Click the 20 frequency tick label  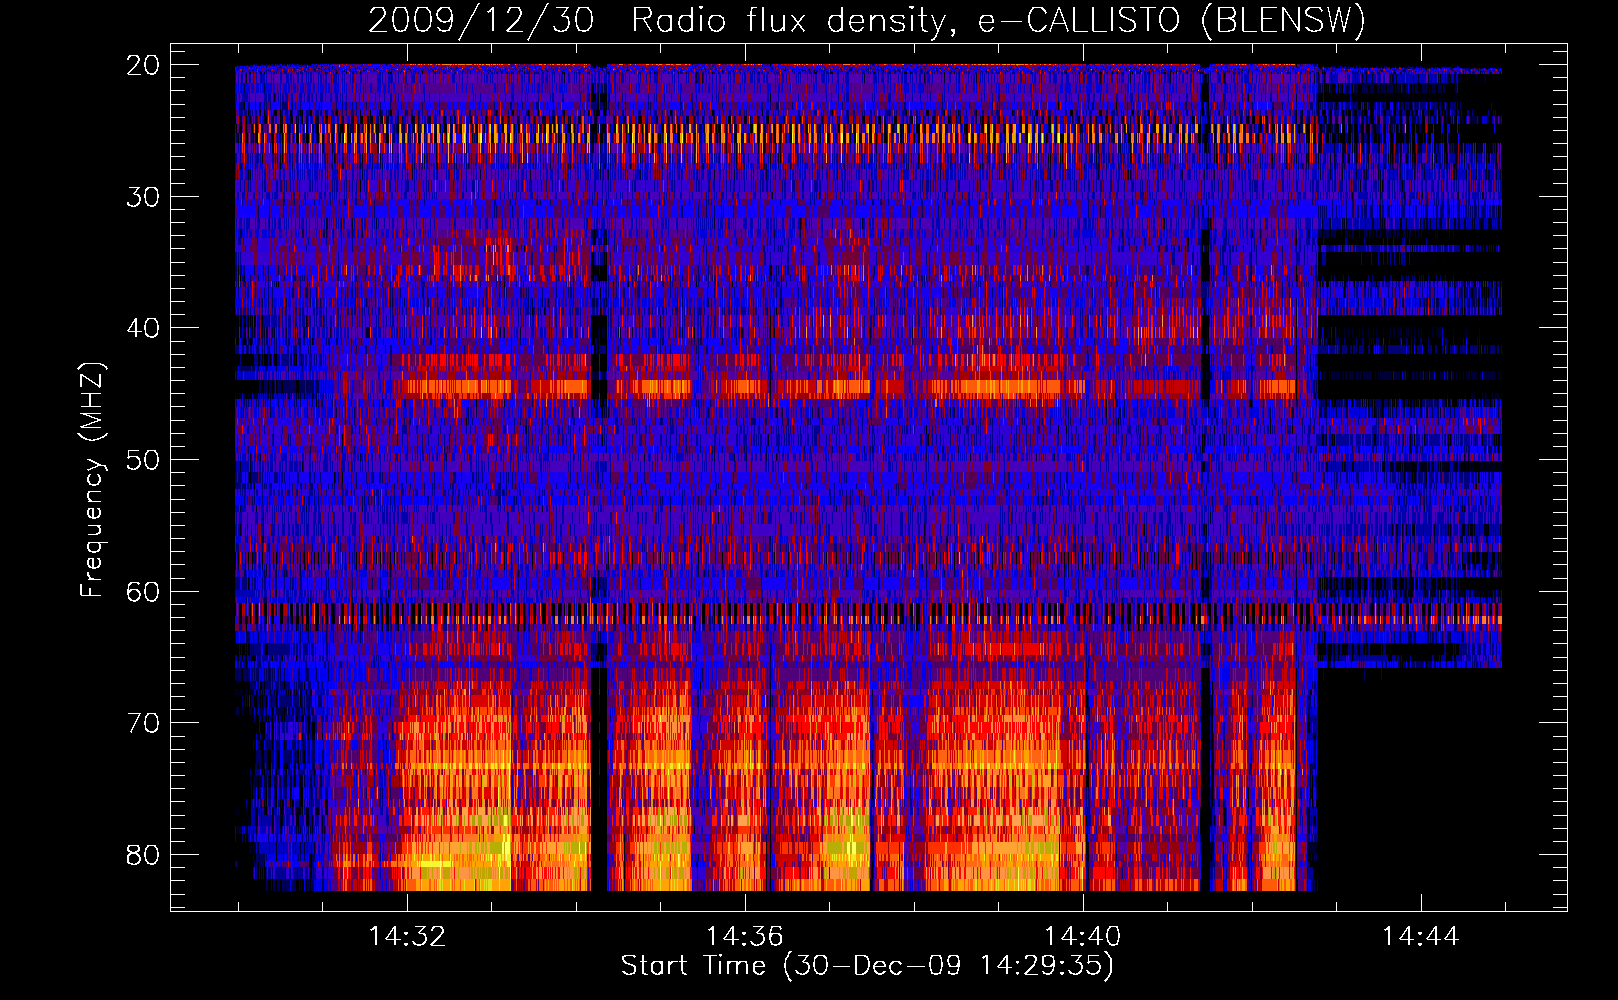pyautogui.click(x=143, y=65)
